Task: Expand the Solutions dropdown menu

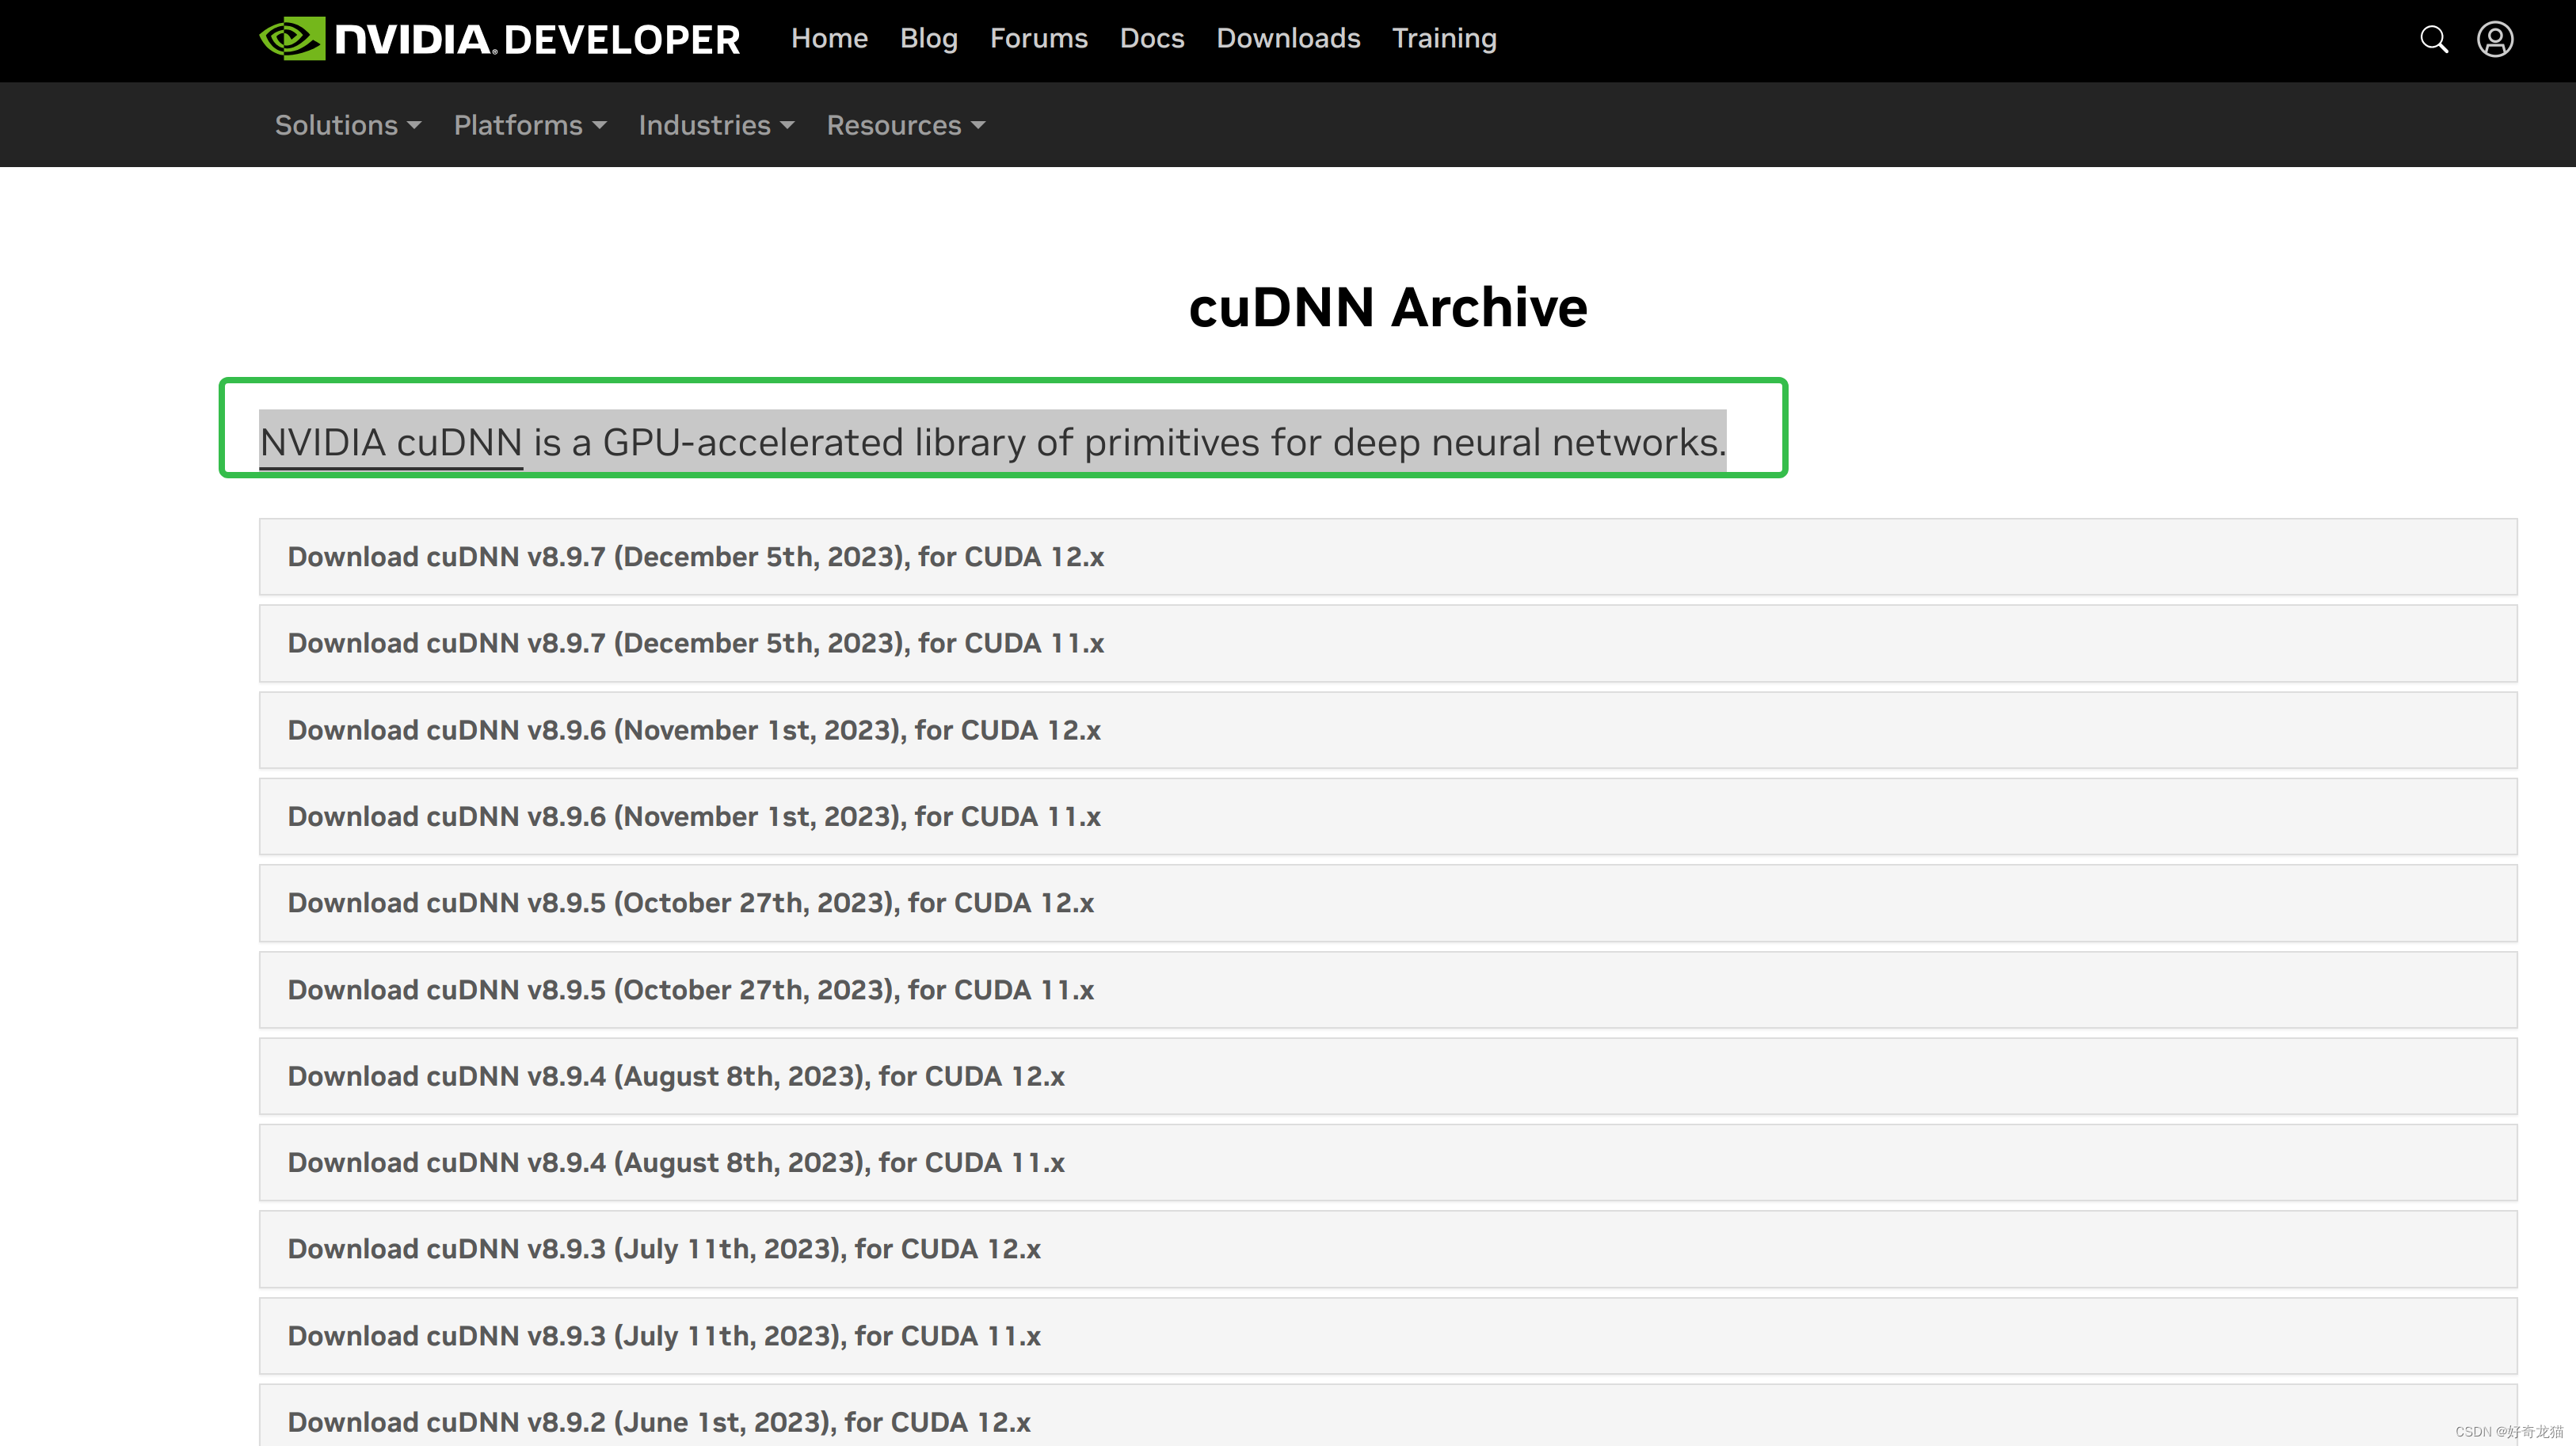Action: coord(348,125)
